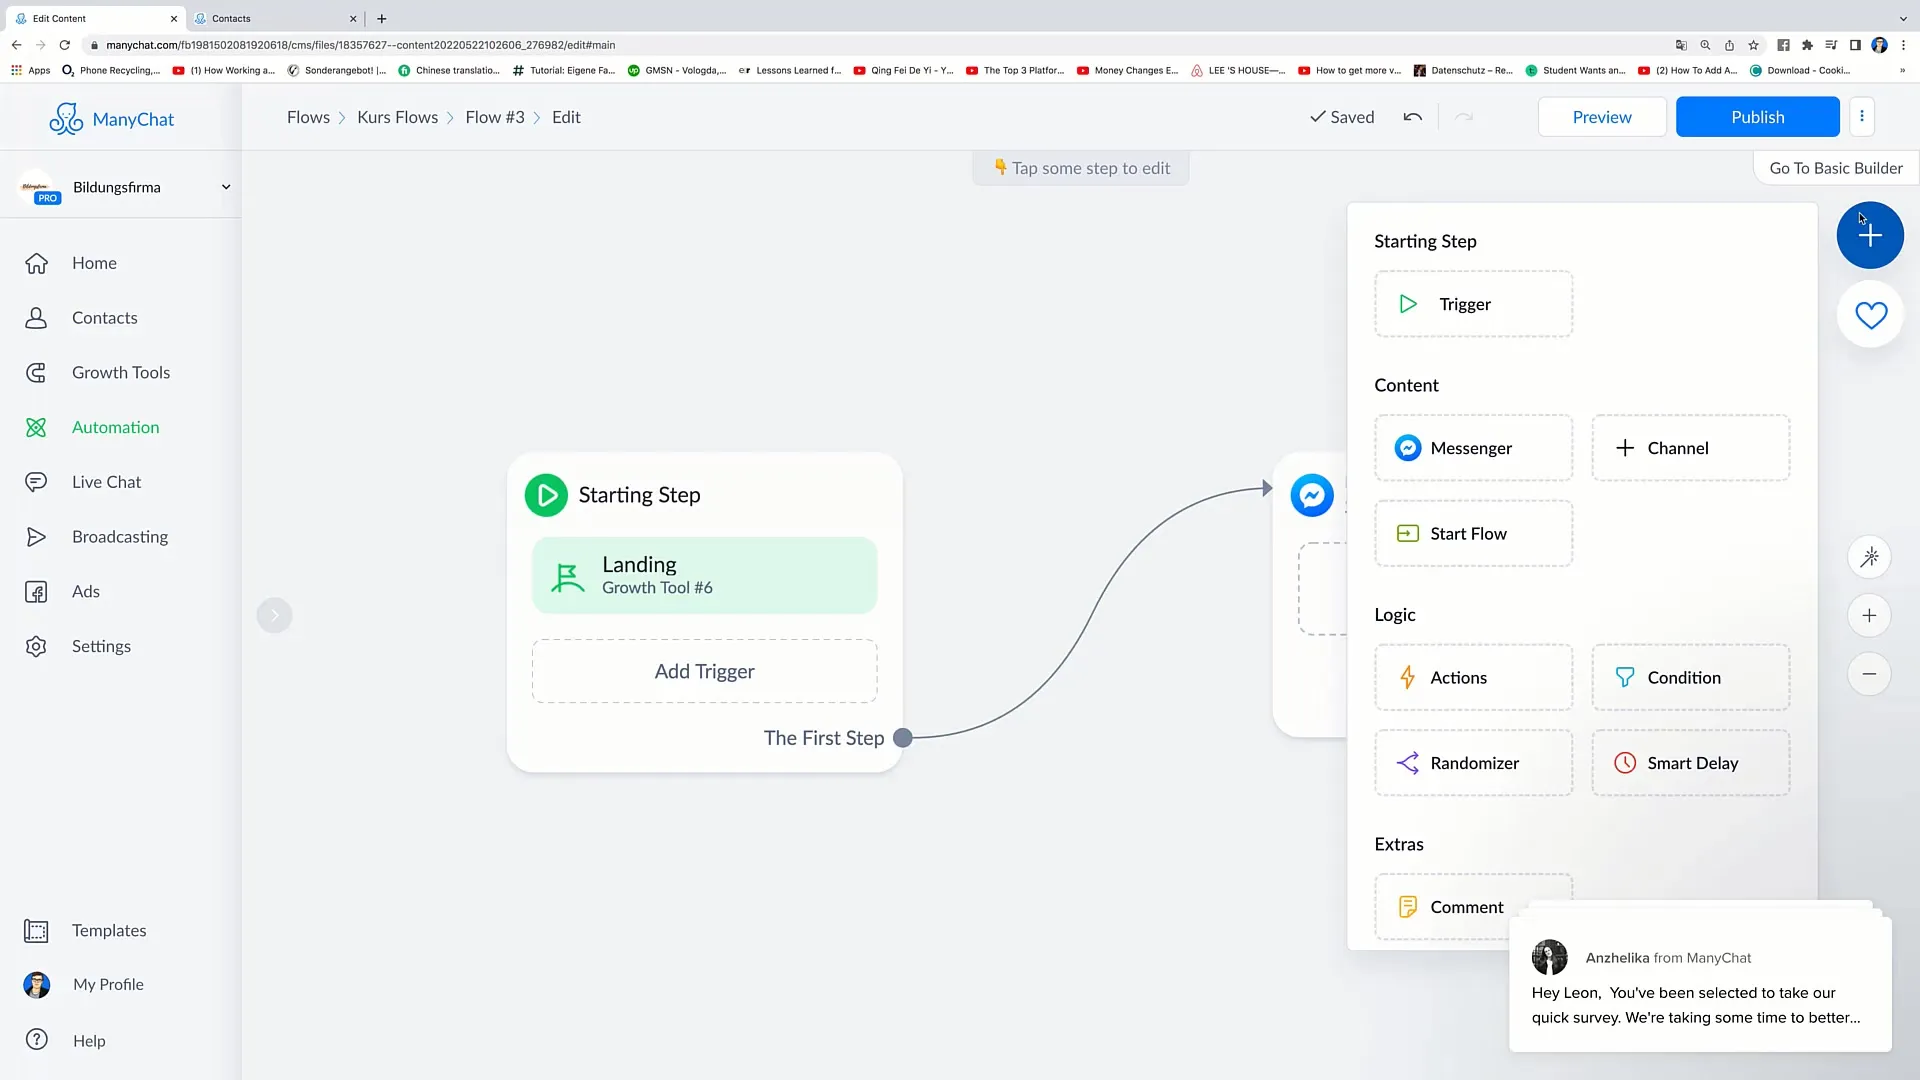
Task: Expand the Bildungsfirma account dropdown
Action: click(x=226, y=187)
